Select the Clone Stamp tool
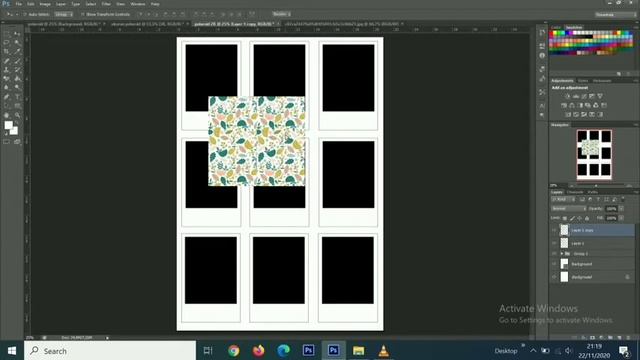640x360 pixels. click(7, 70)
